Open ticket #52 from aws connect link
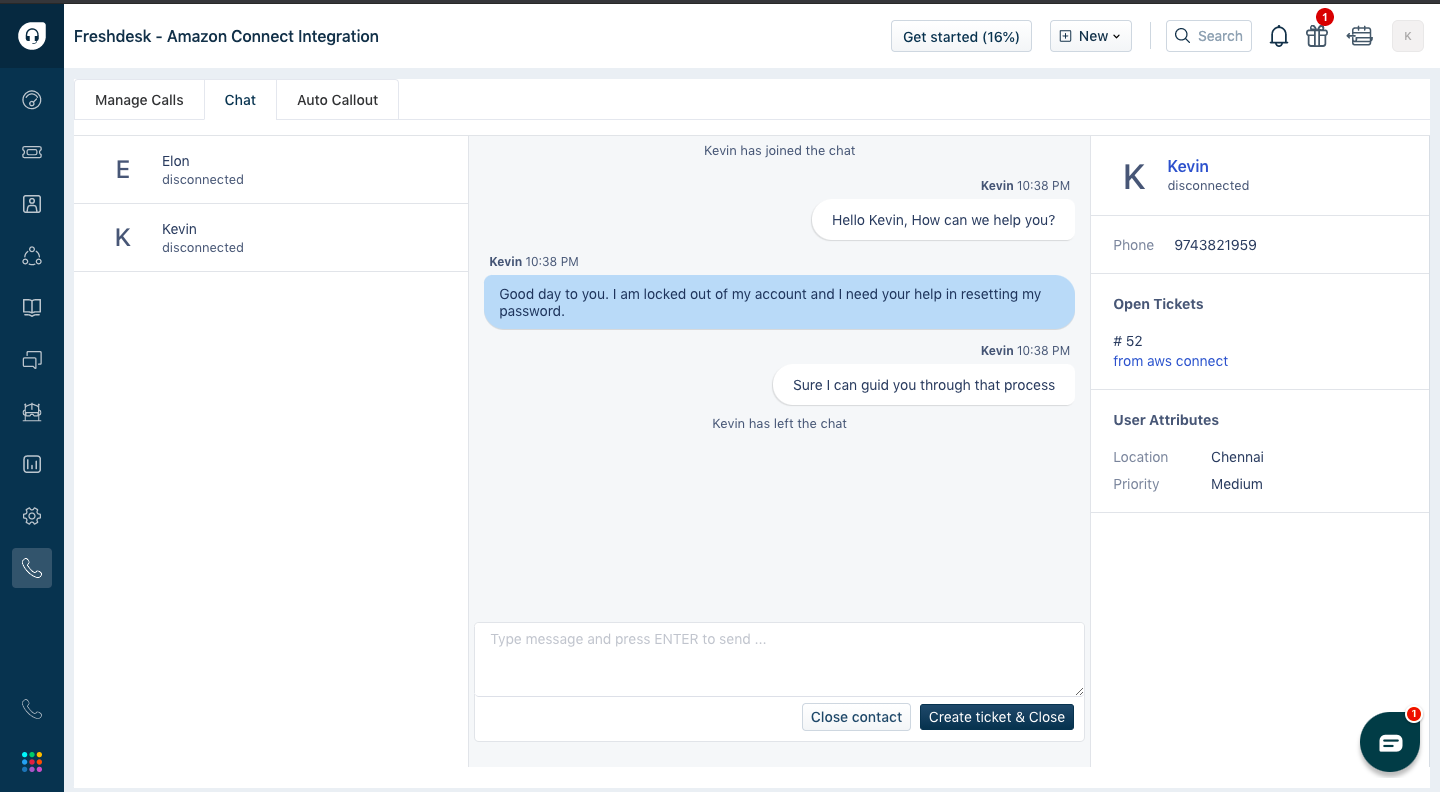The image size is (1440, 792). click(x=1170, y=361)
